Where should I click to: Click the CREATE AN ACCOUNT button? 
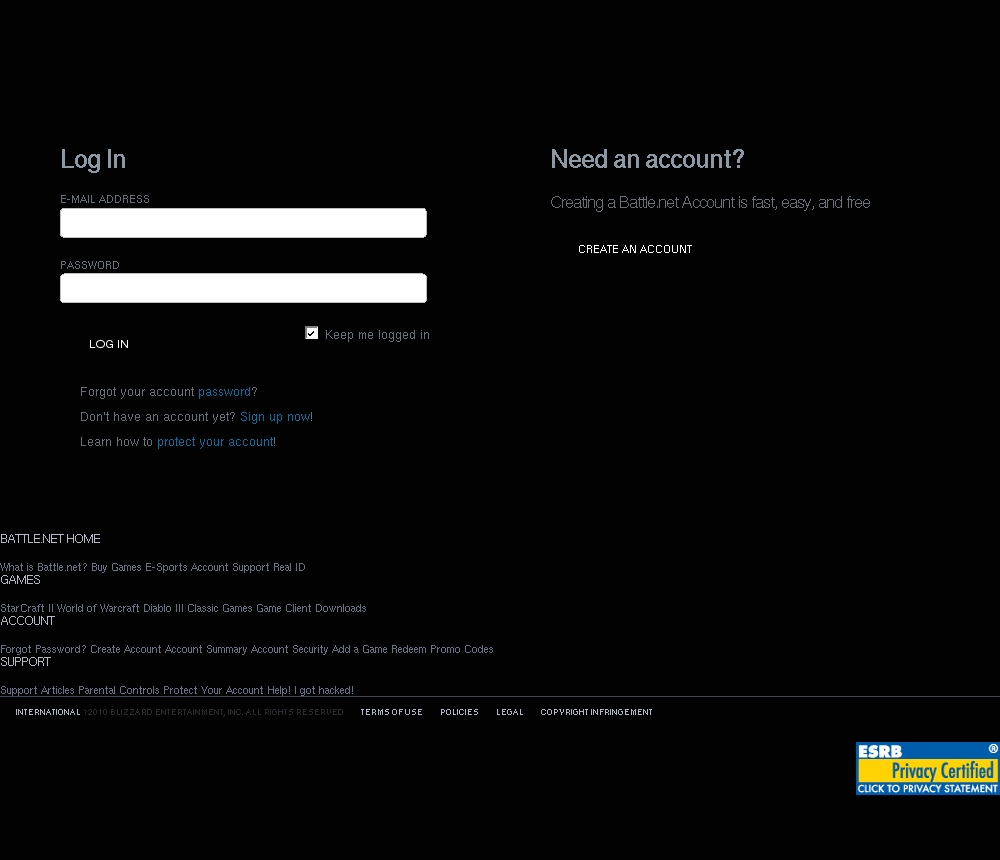(635, 249)
